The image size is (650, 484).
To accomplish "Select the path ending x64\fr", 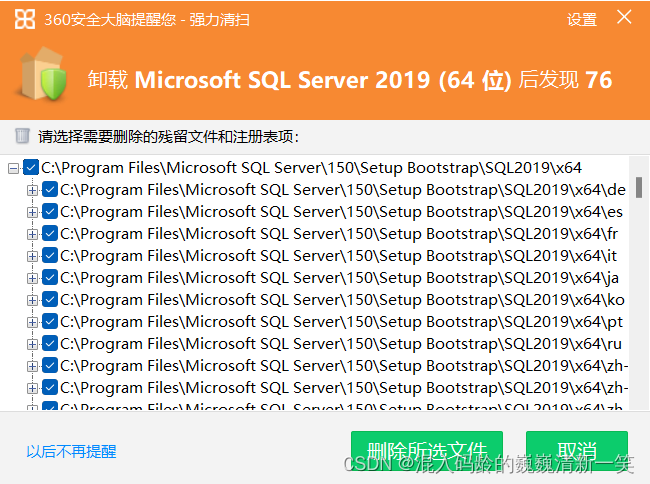I will 339,234.
